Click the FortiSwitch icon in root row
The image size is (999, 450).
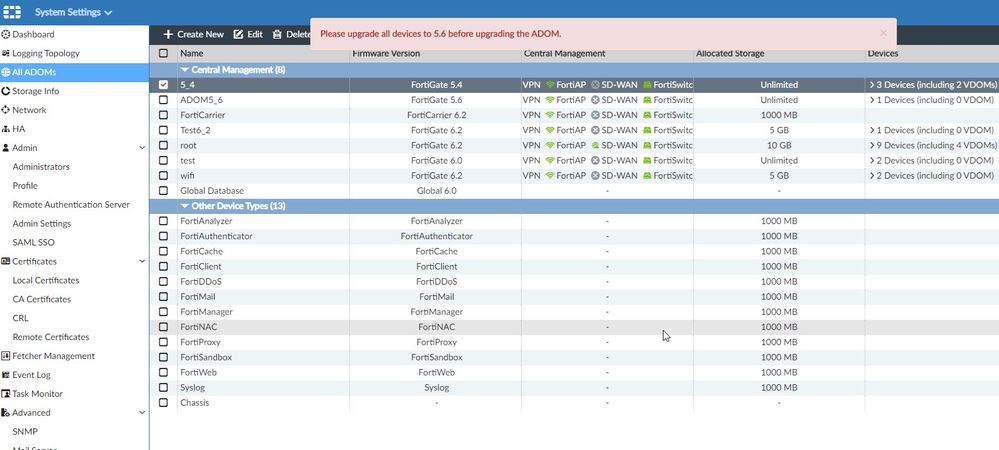647,145
